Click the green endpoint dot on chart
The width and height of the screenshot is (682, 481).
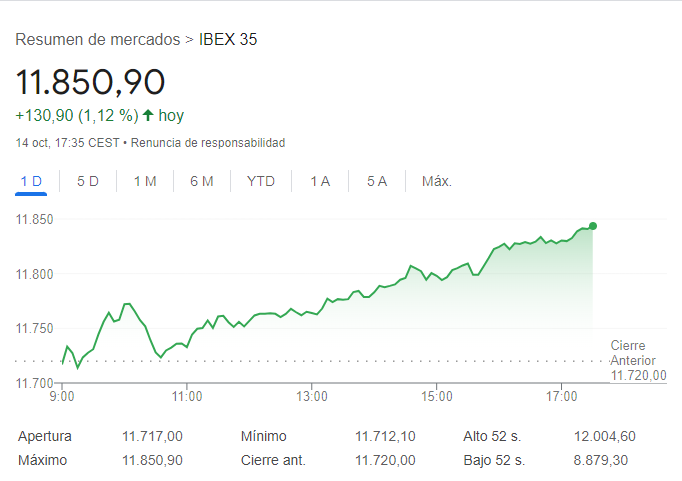[593, 226]
